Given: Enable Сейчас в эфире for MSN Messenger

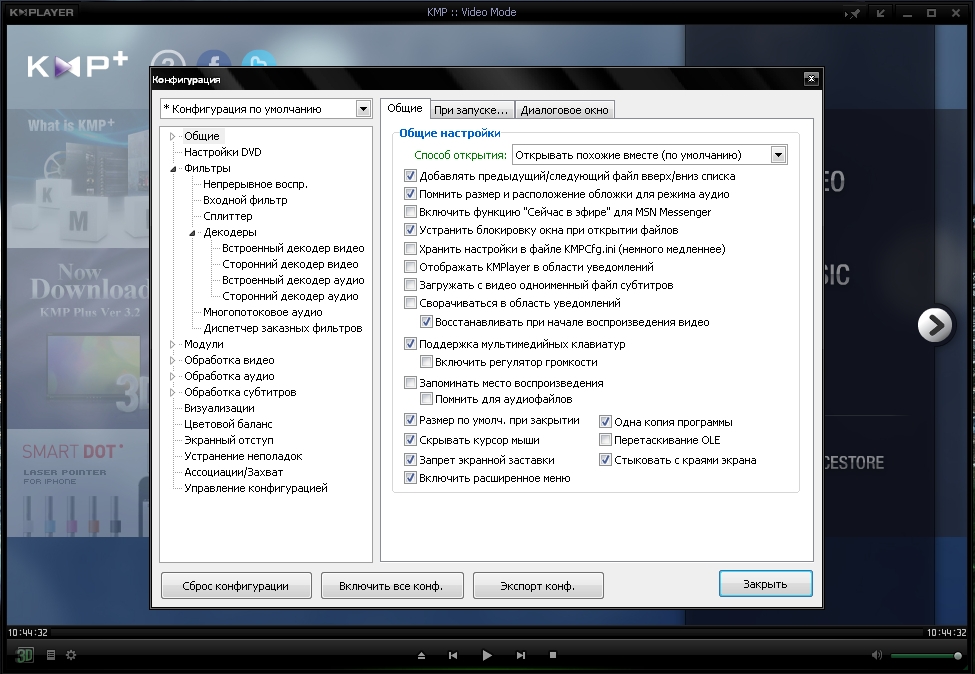Looking at the screenshot, I should (x=410, y=212).
